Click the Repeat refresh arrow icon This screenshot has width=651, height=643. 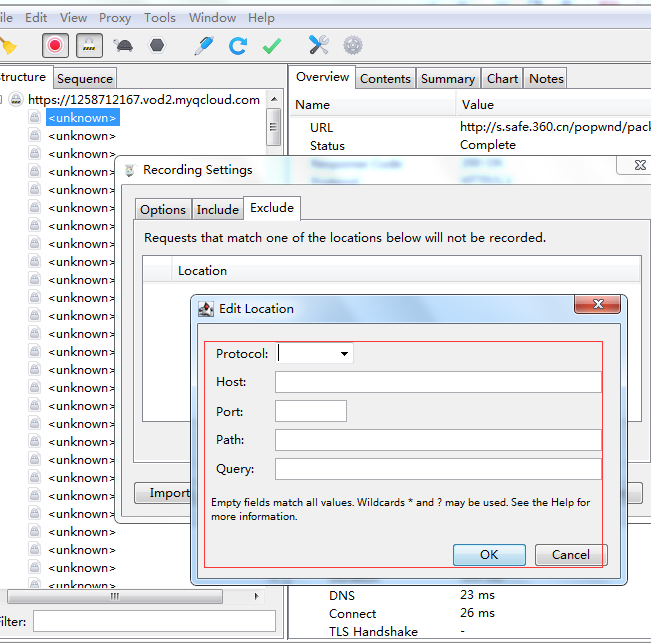[238, 46]
